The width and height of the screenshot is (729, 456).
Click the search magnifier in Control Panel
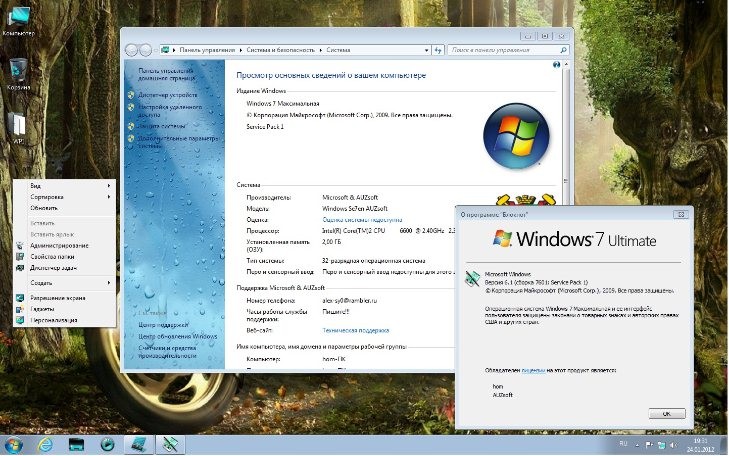(x=563, y=50)
